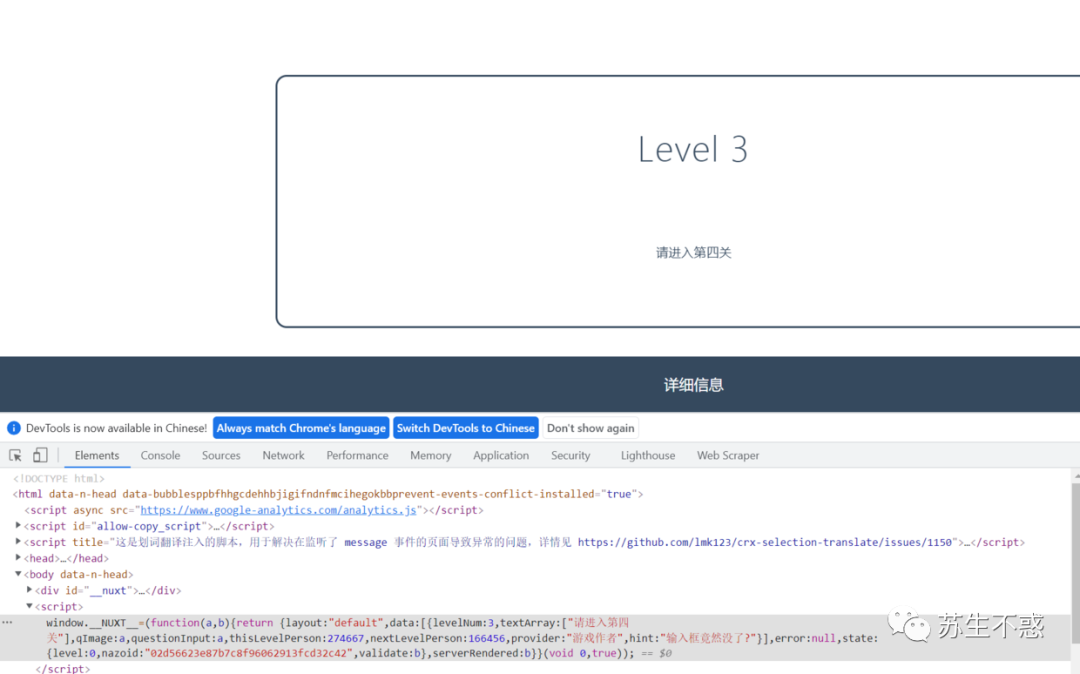Open the Sources tab
Viewport: 1080px width, 674px height.
coord(221,455)
